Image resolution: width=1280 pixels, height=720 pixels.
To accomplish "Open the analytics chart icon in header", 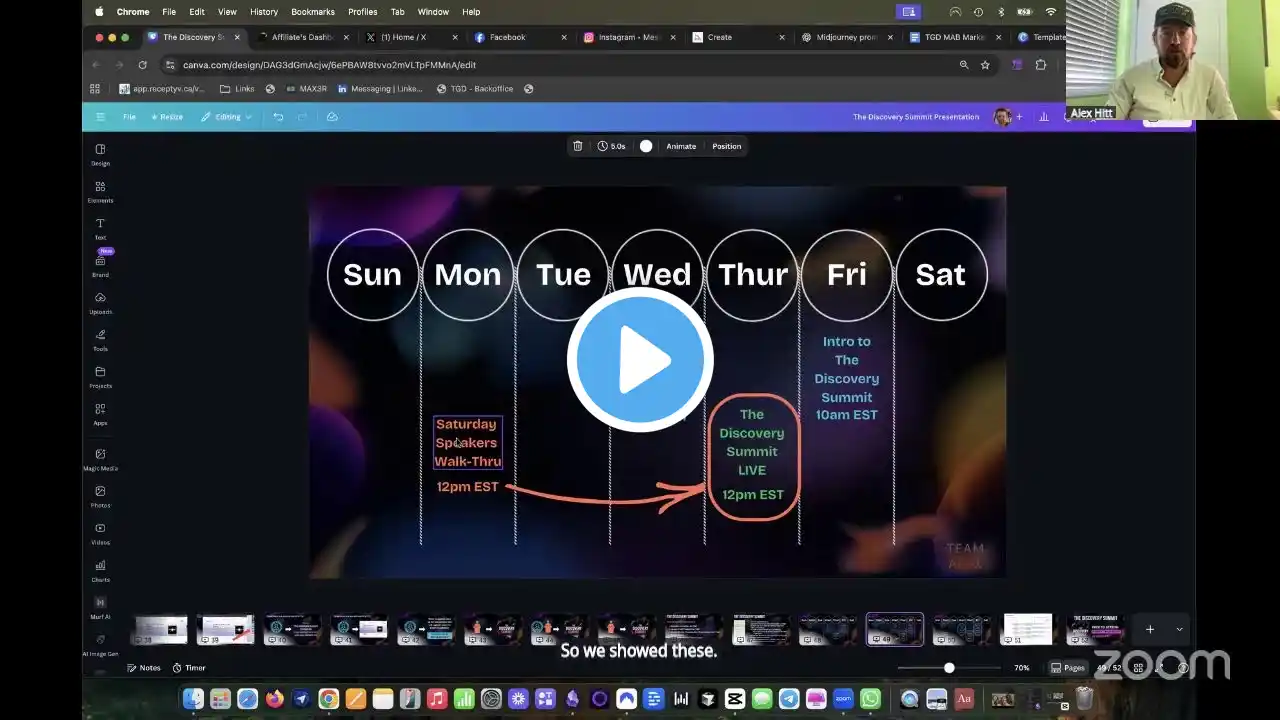I will [1044, 117].
